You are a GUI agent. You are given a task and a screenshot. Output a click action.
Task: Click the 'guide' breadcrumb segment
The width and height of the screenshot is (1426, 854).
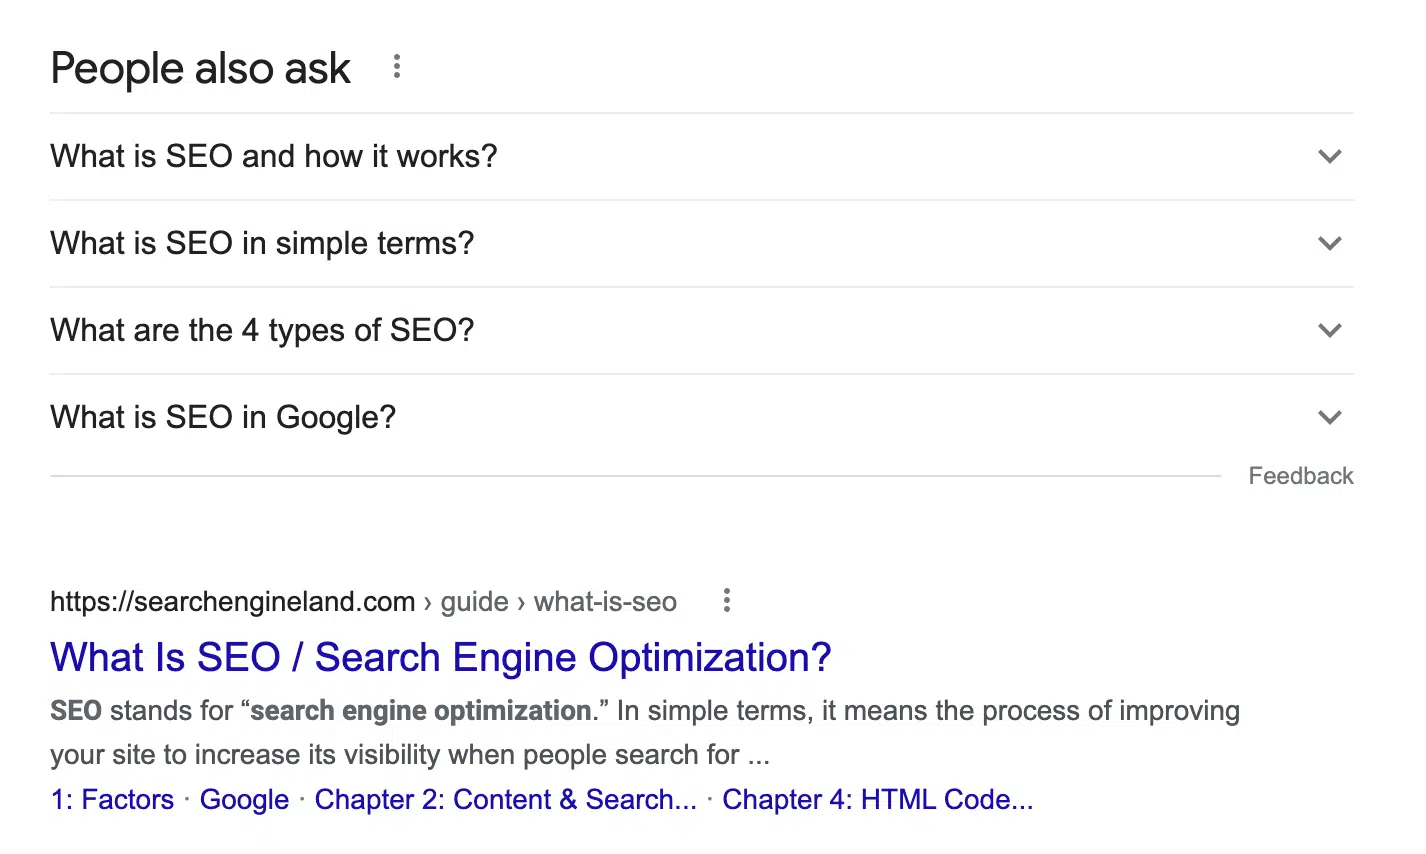[474, 601]
